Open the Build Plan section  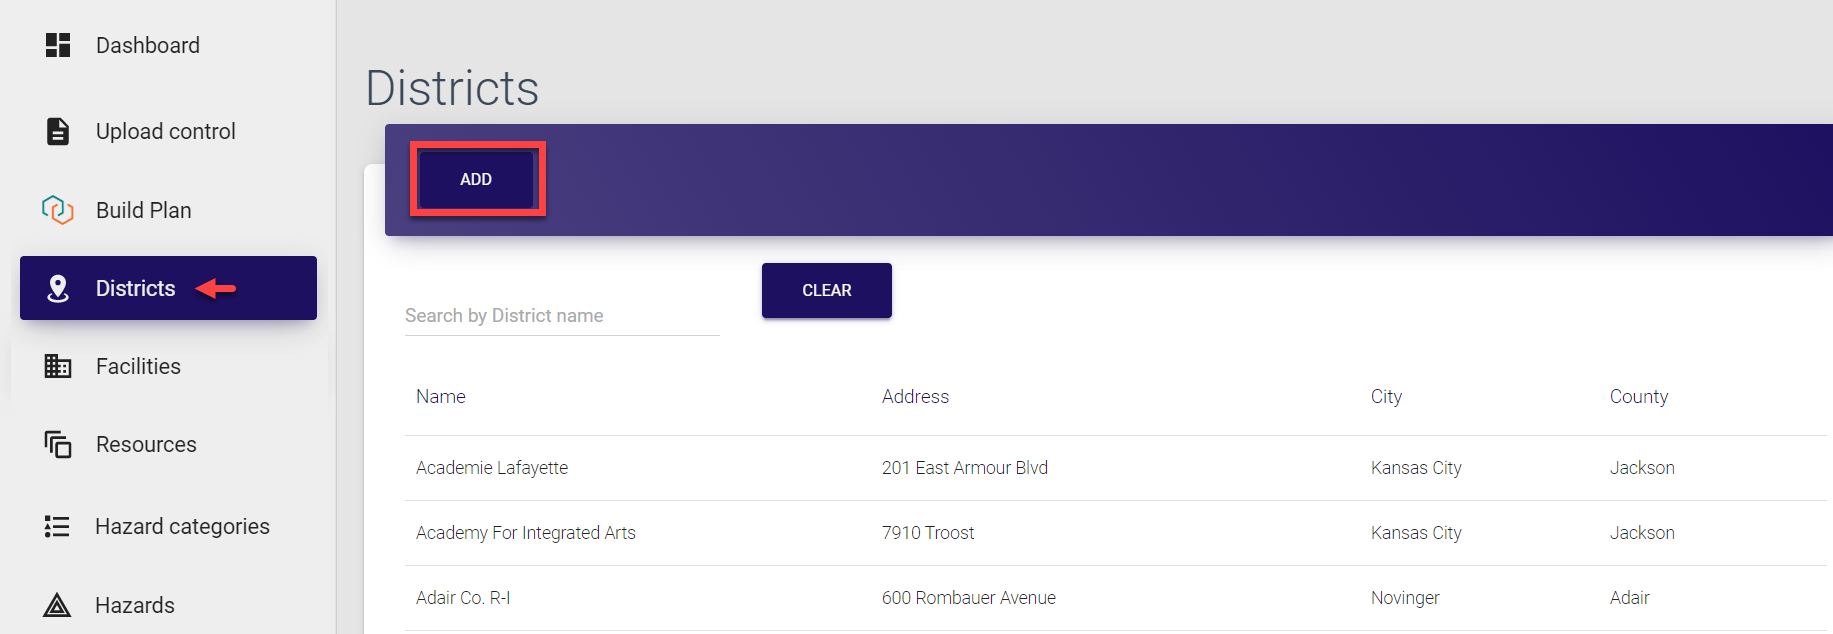pyautogui.click(x=144, y=210)
